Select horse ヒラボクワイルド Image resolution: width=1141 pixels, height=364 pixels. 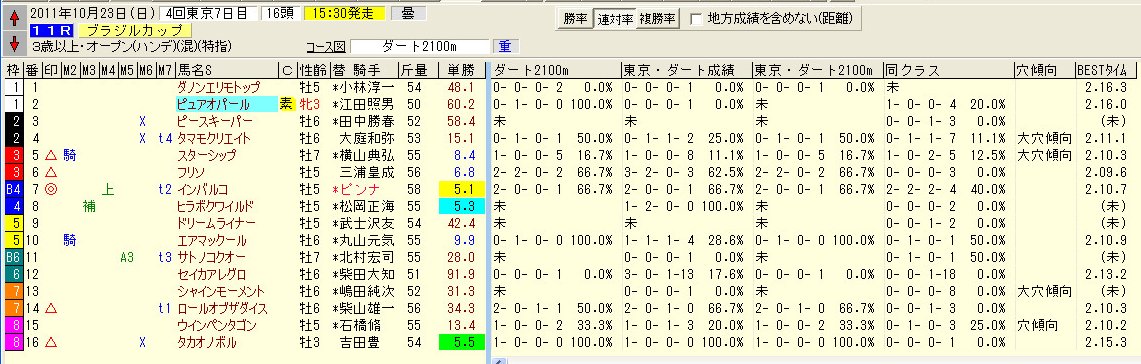pyautogui.click(x=217, y=206)
